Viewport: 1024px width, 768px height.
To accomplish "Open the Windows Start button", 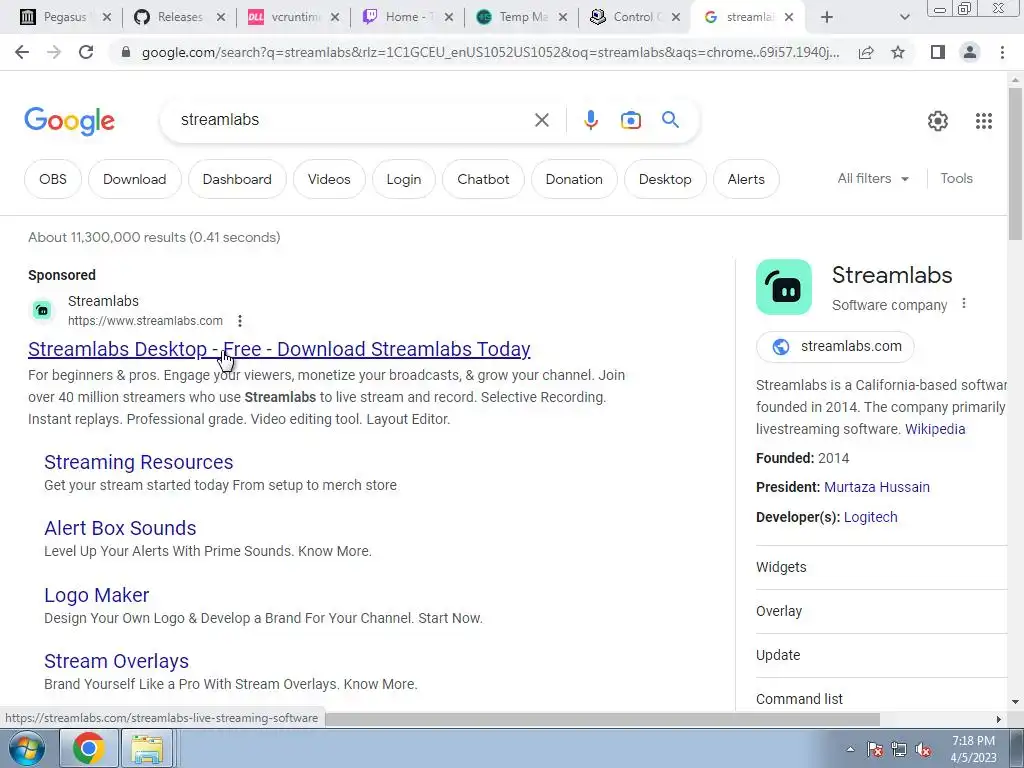I will coord(27,748).
